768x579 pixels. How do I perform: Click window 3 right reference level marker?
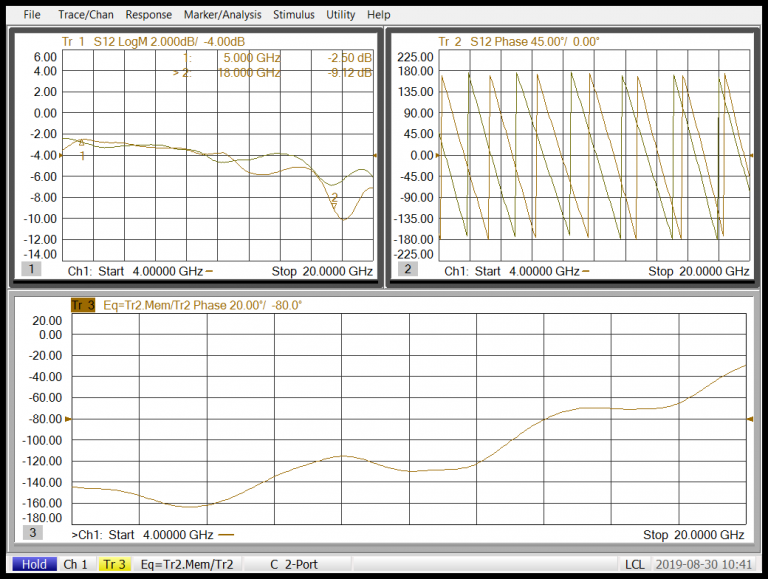pyautogui.click(x=750, y=419)
